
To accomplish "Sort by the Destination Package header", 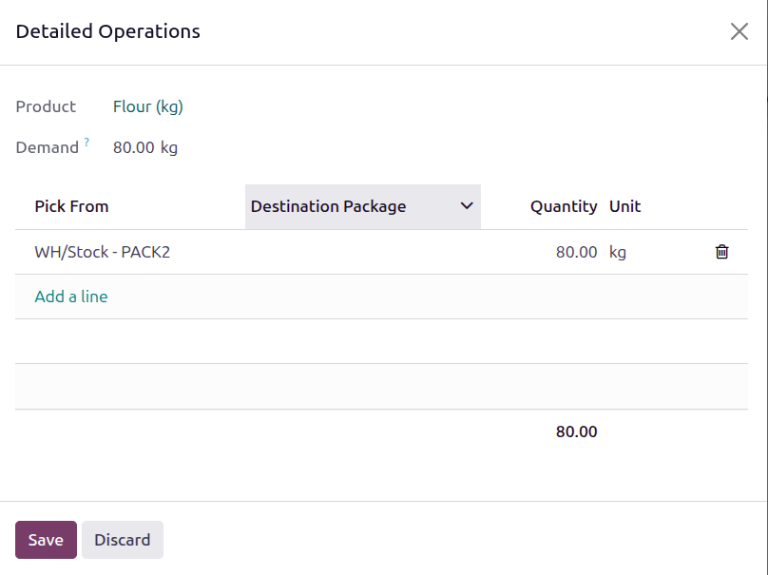I will click(x=328, y=206).
